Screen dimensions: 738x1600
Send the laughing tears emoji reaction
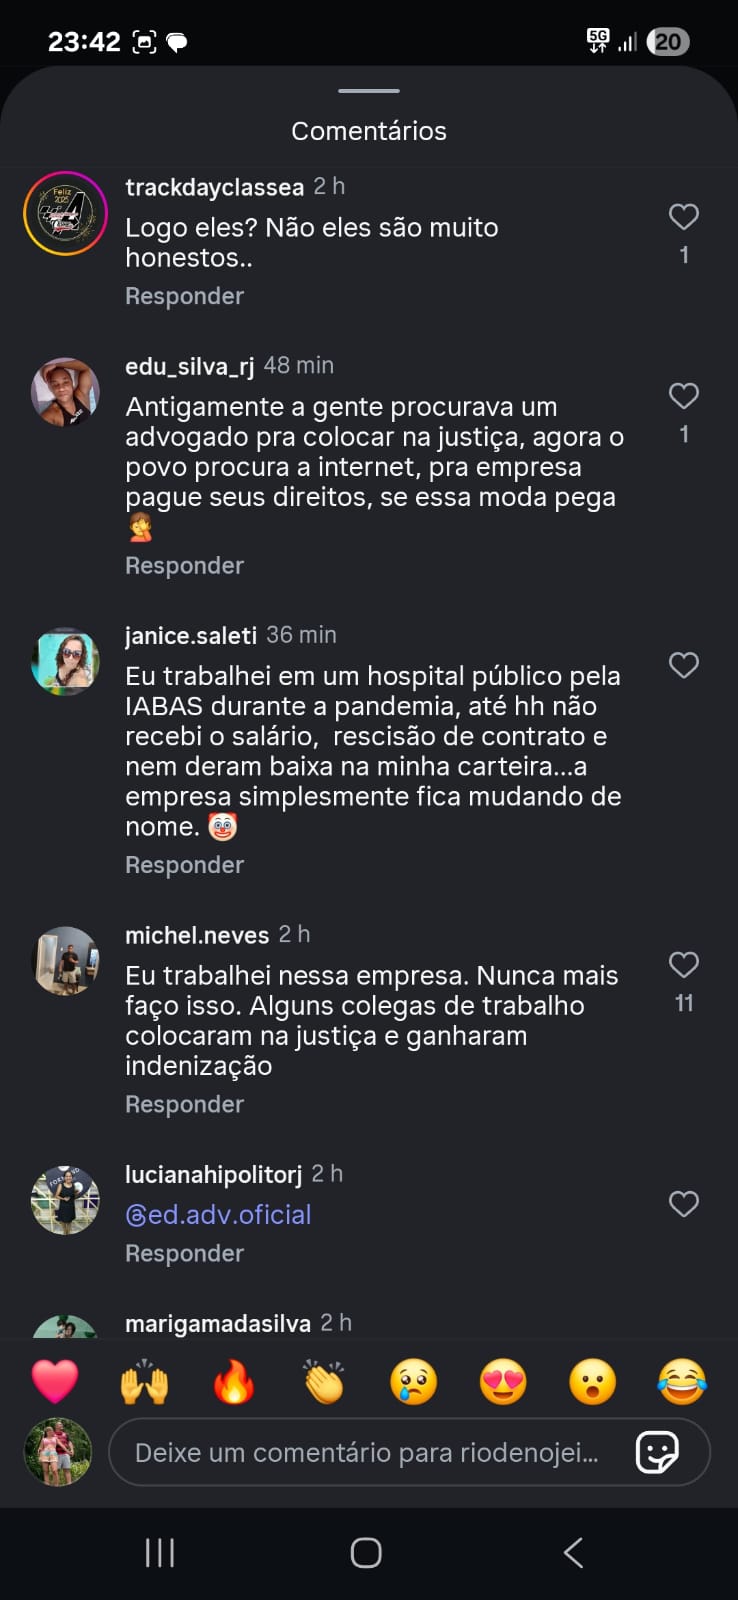click(682, 1382)
